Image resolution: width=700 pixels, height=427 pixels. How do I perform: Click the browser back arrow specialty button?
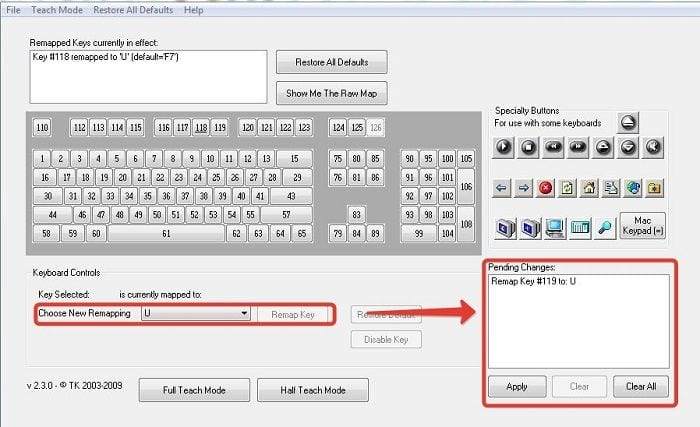point(502,187)
